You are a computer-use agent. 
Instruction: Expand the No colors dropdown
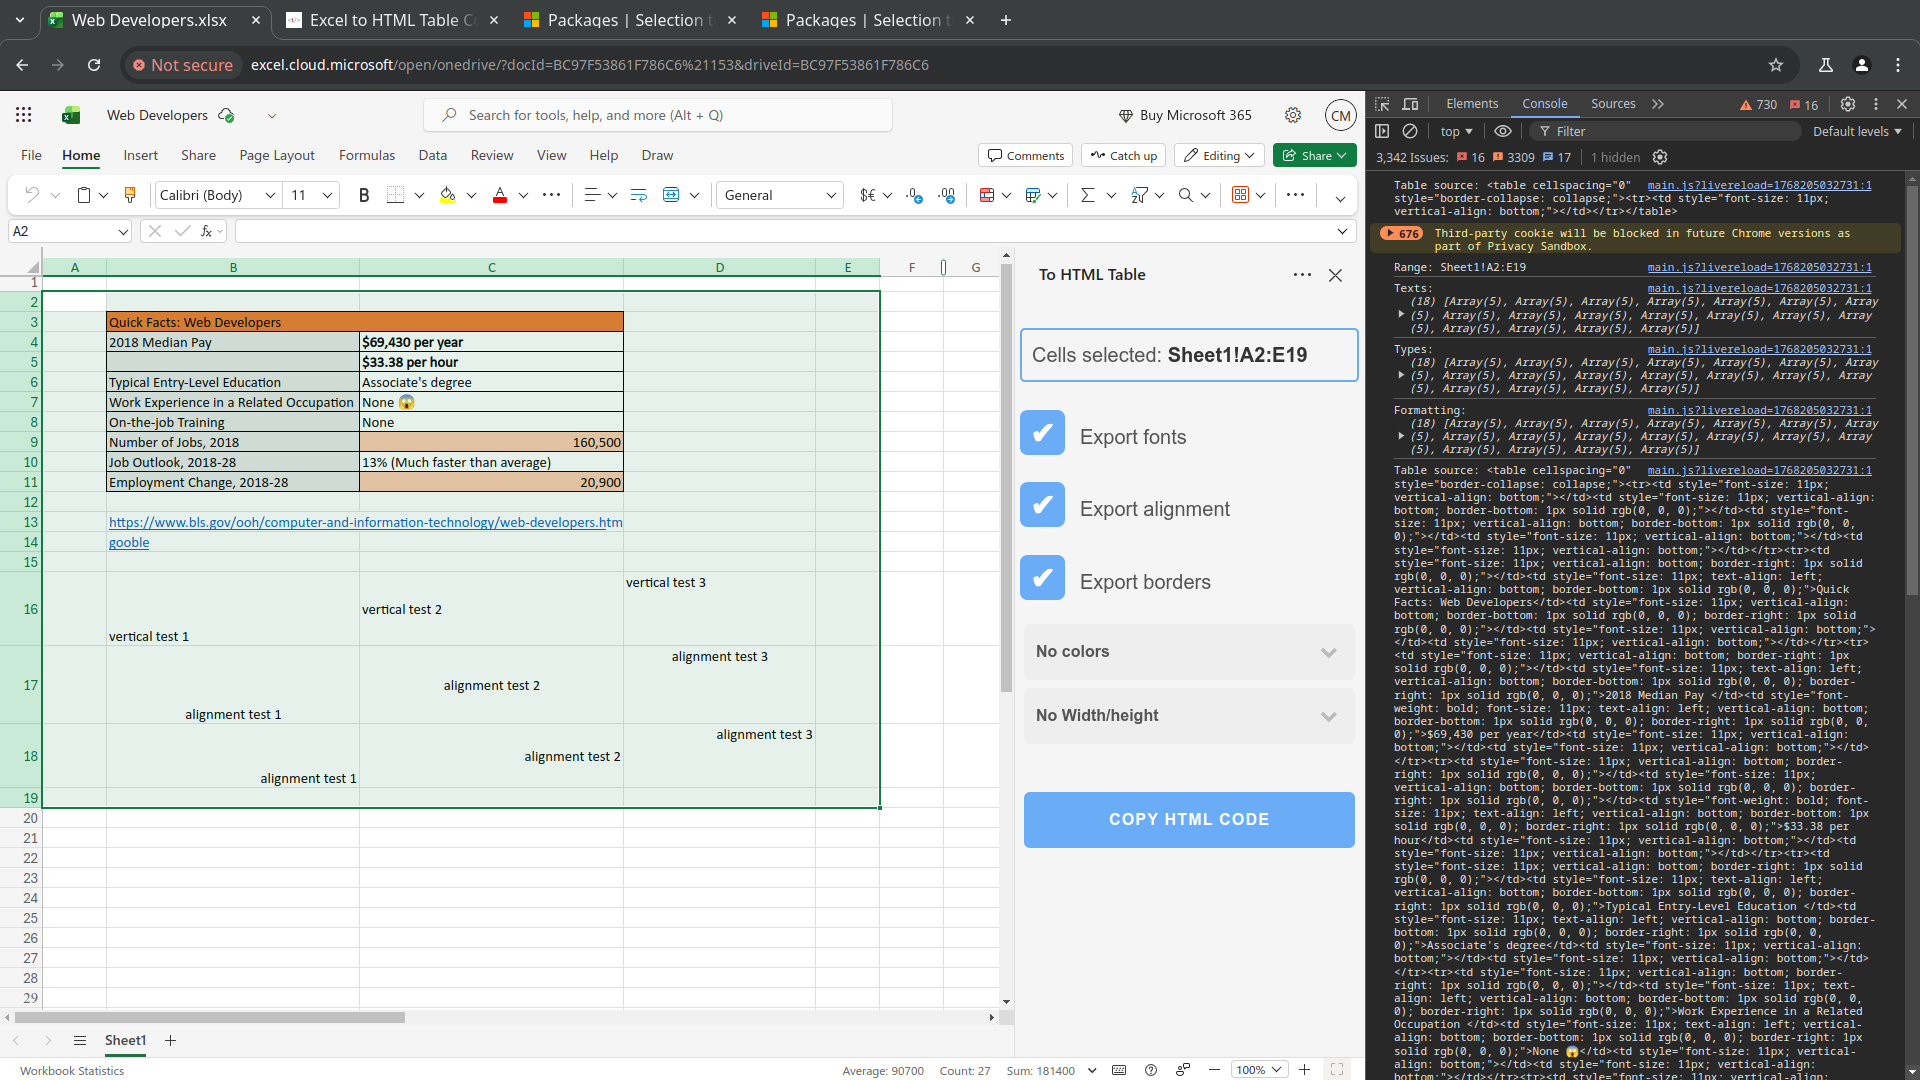pyautogui.click(x=1189, y=652)
